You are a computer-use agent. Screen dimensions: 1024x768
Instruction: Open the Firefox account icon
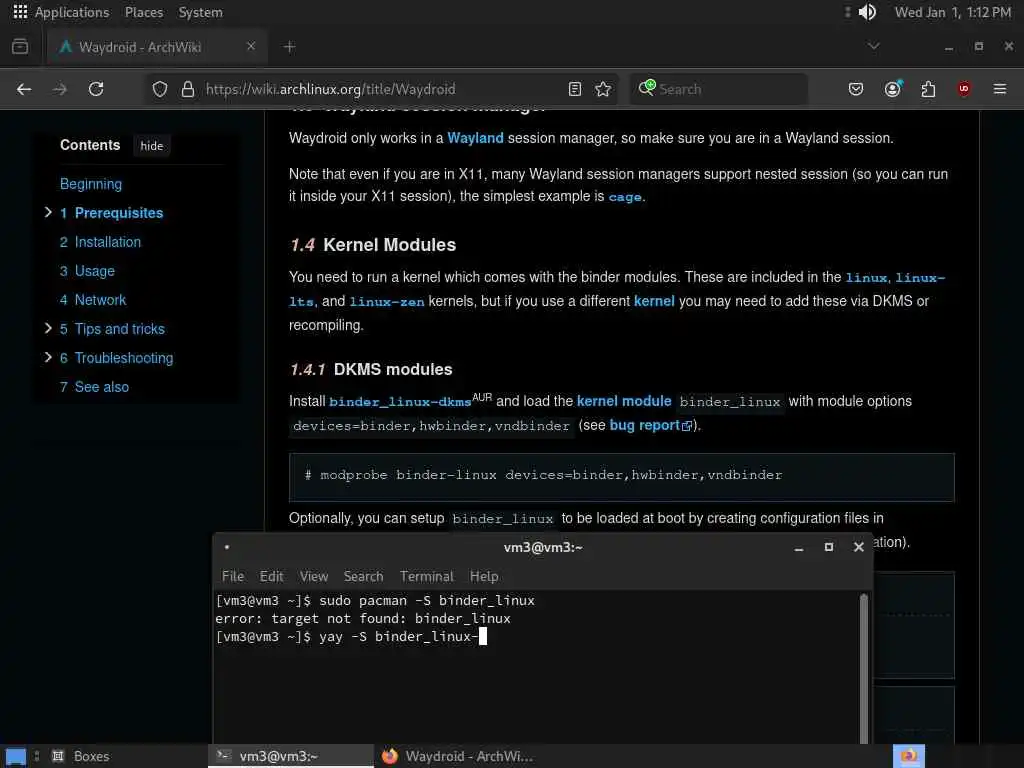click(893, 89)
